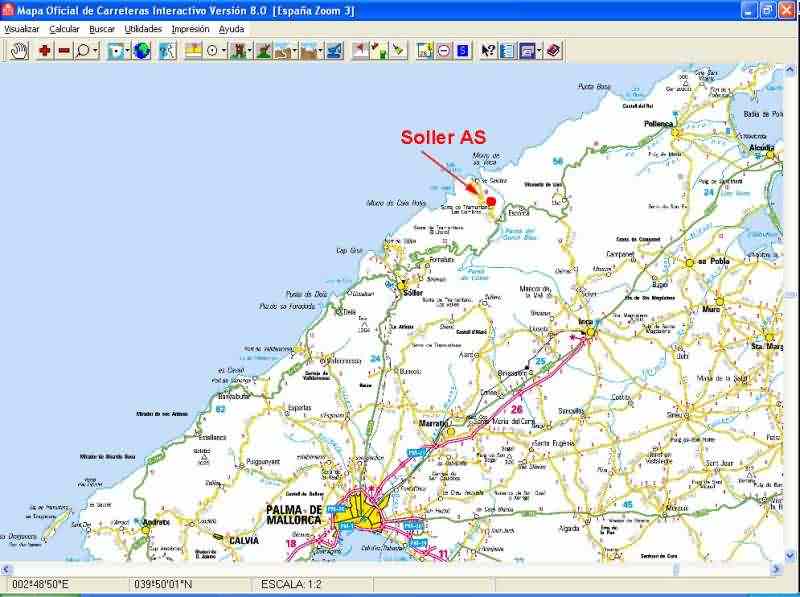The image size is (800, 597).
Task: Click the circle target icon
Action: [212, 51]
